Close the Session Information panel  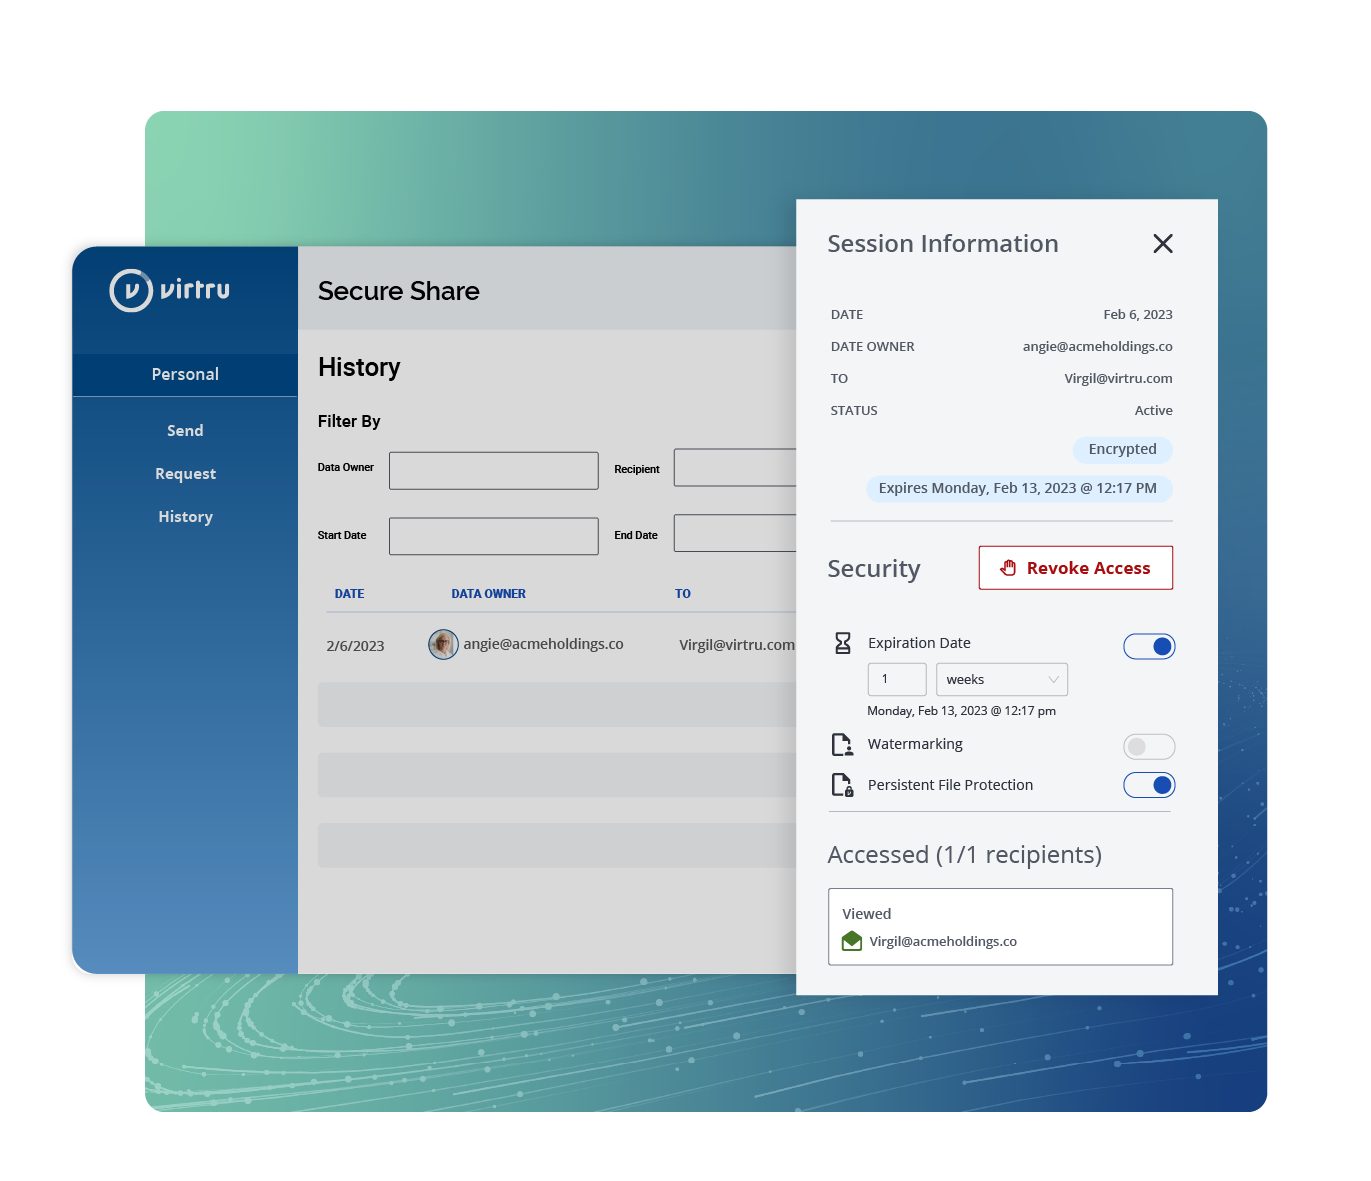coord(1162,244)
